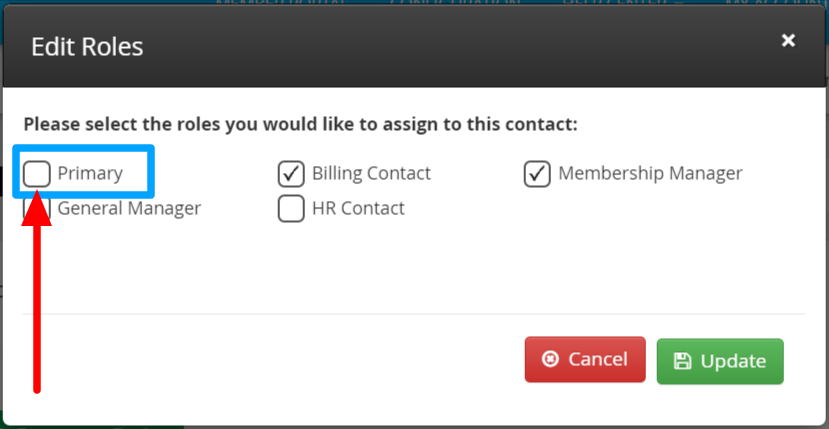Click the Edit Roles dialog title
This screenshot has height=429, width=829.
(87, 47)
